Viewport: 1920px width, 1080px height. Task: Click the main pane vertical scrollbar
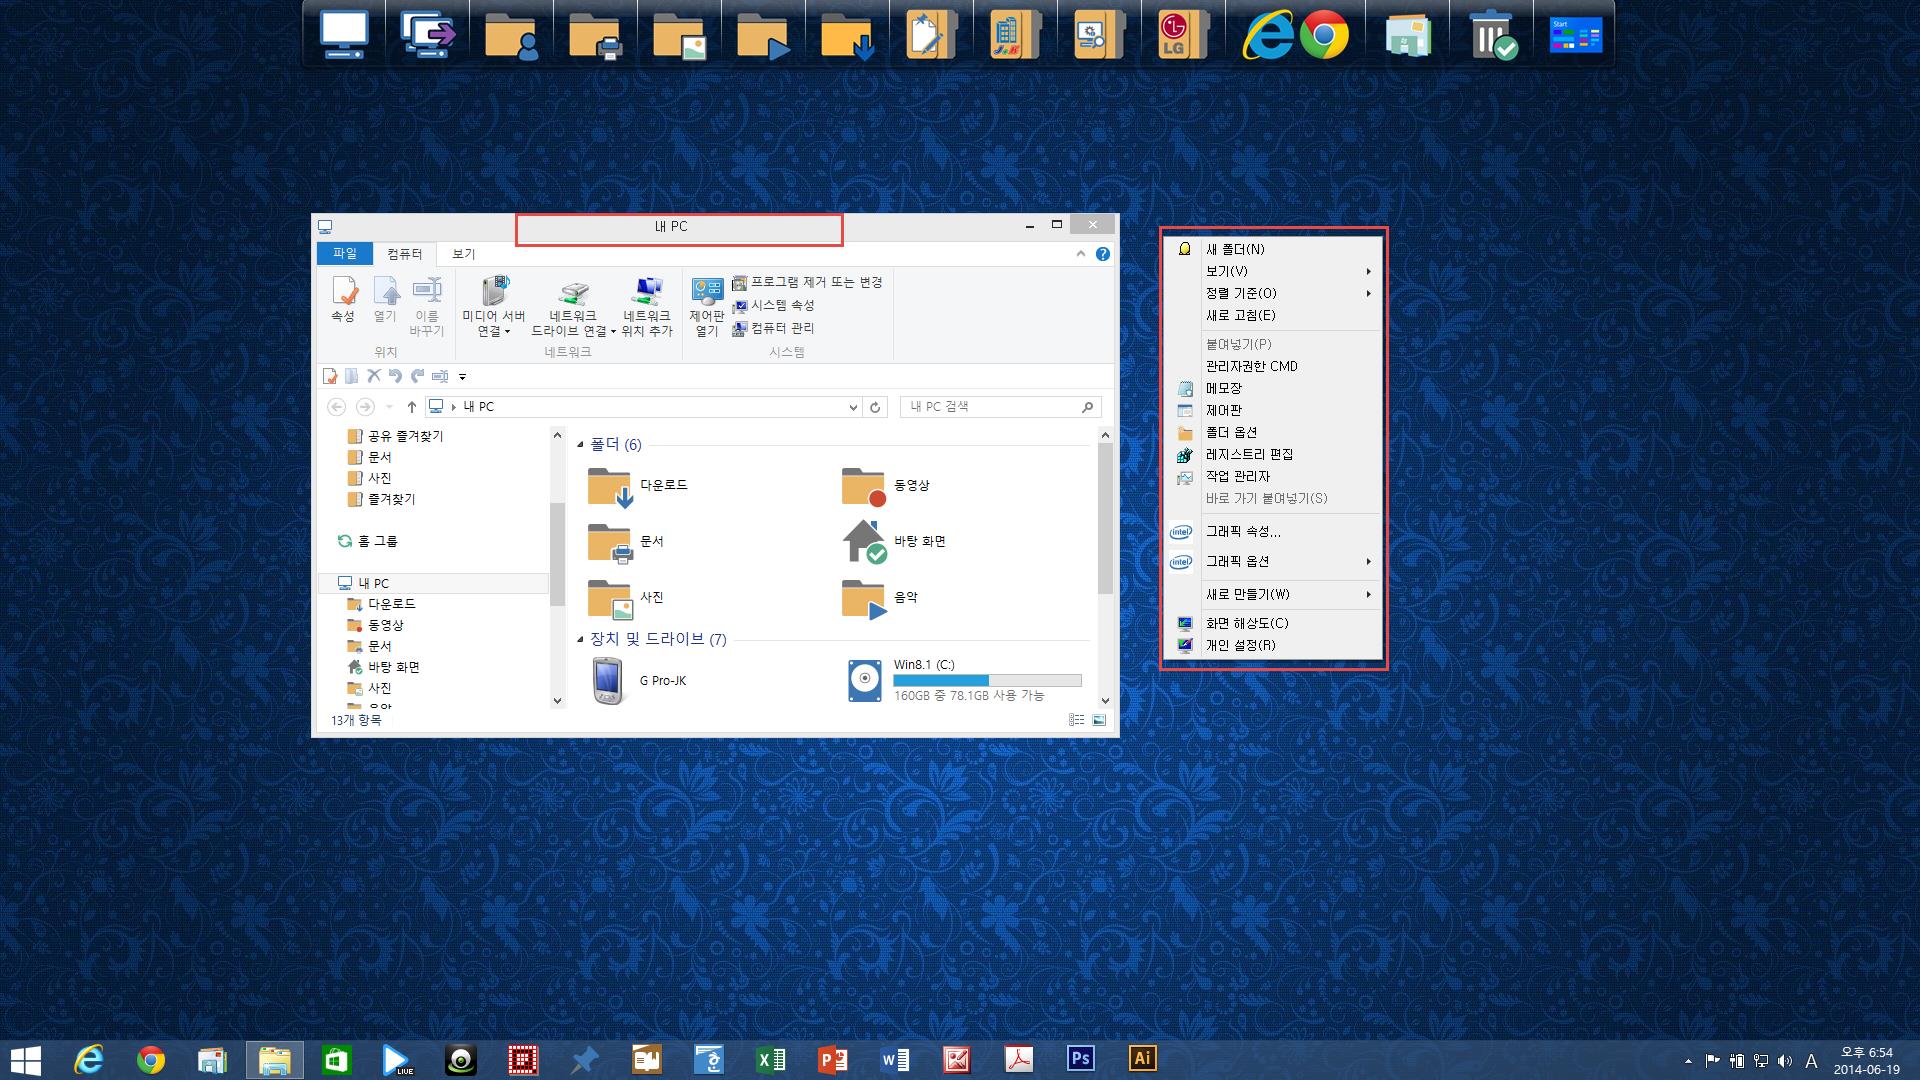click(x=1105, y=518)
